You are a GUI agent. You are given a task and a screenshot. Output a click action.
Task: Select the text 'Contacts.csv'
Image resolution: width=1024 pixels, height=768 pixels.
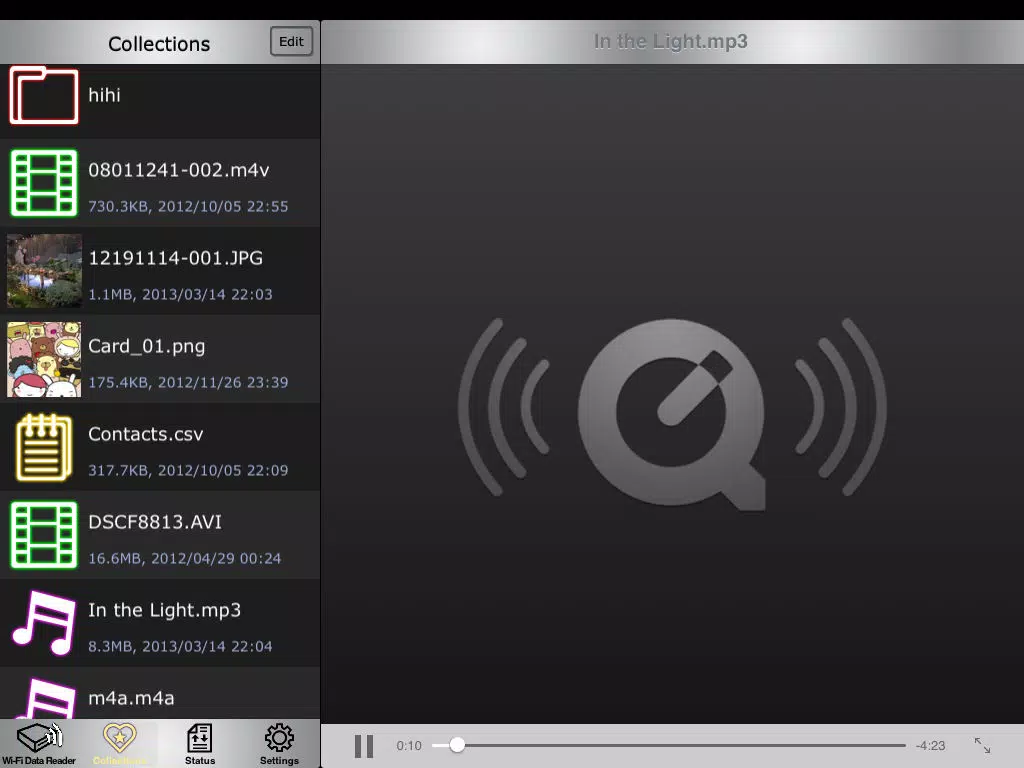[x=146, y=434]
